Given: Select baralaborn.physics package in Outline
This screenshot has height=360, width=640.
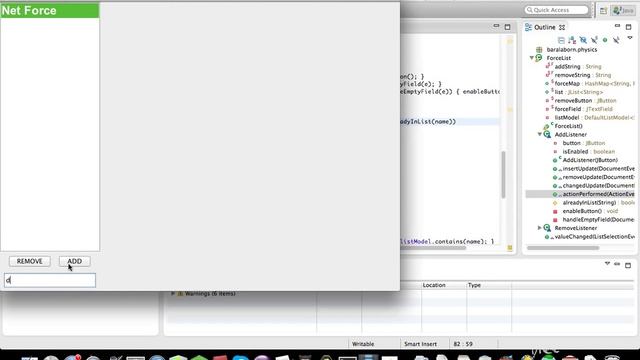Looking at the screenshot, I should pos(571,49).
